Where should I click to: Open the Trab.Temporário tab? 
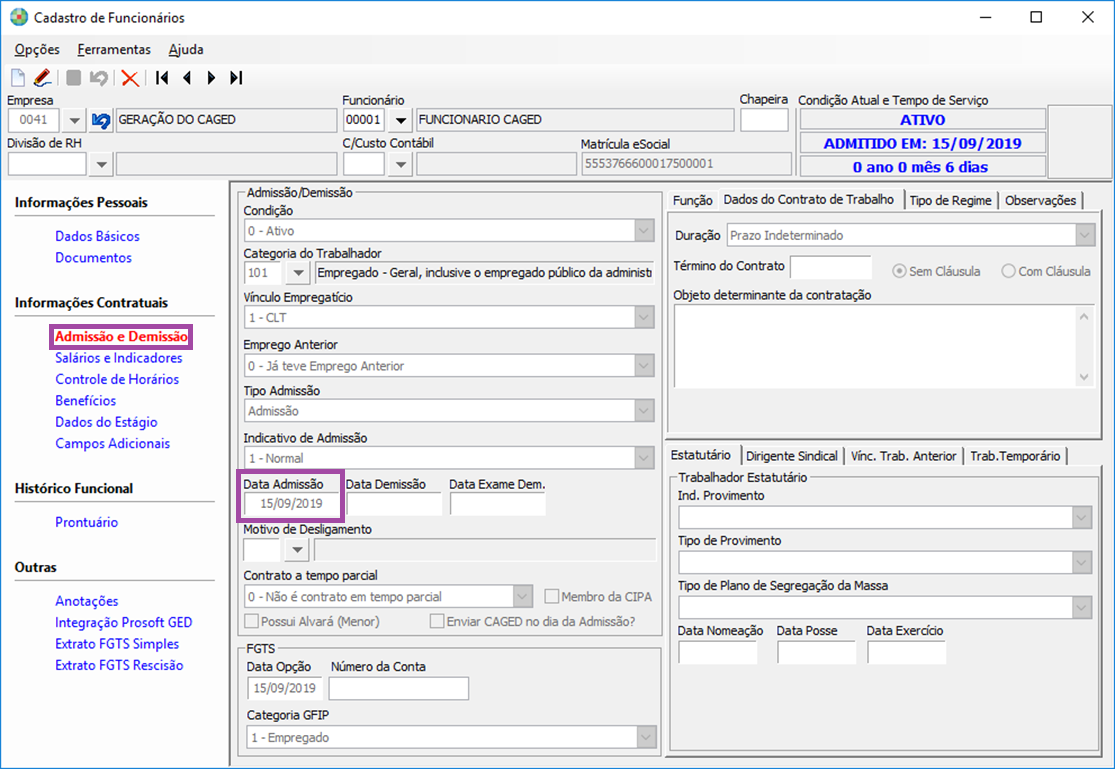click(1015, 456)
